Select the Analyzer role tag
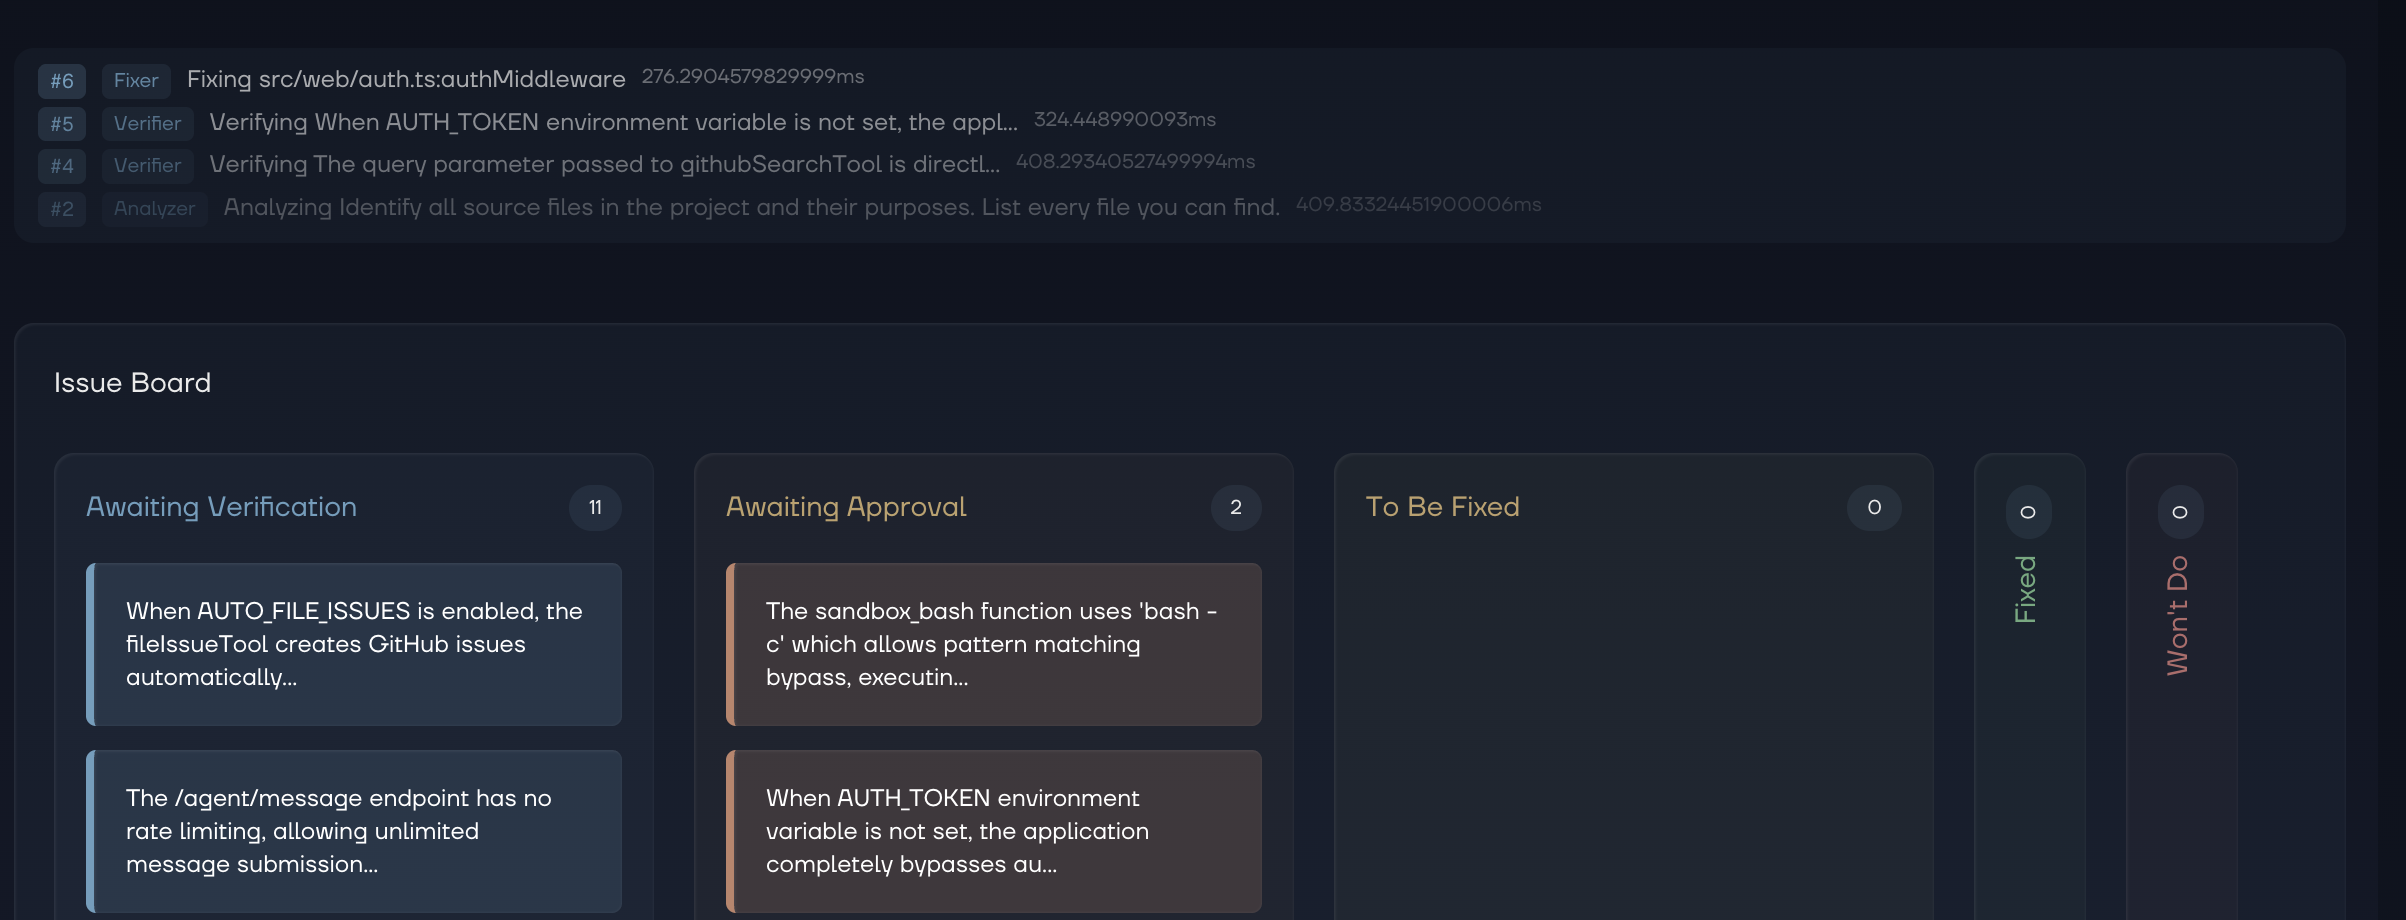The image size is (2406, 920). (154, 209)
